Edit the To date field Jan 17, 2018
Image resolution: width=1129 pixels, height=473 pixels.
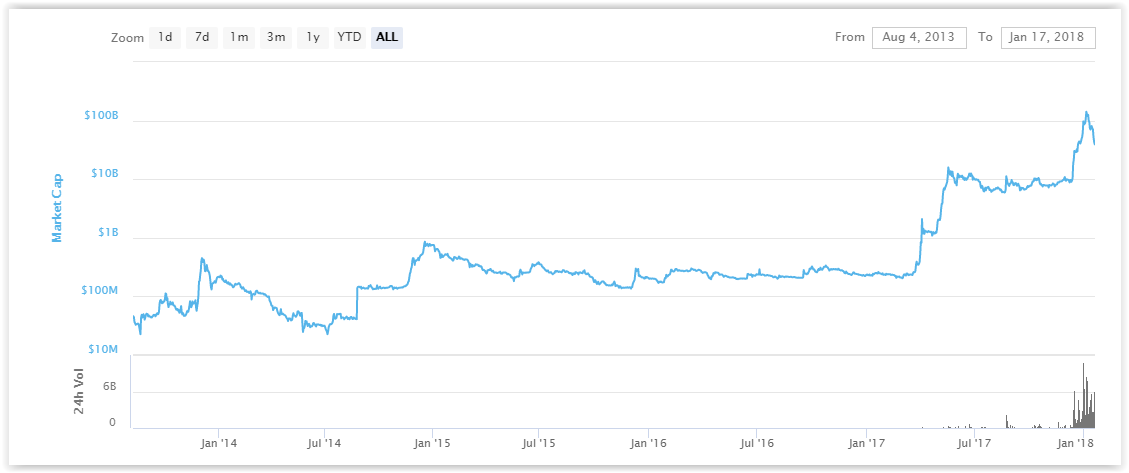1048,37
